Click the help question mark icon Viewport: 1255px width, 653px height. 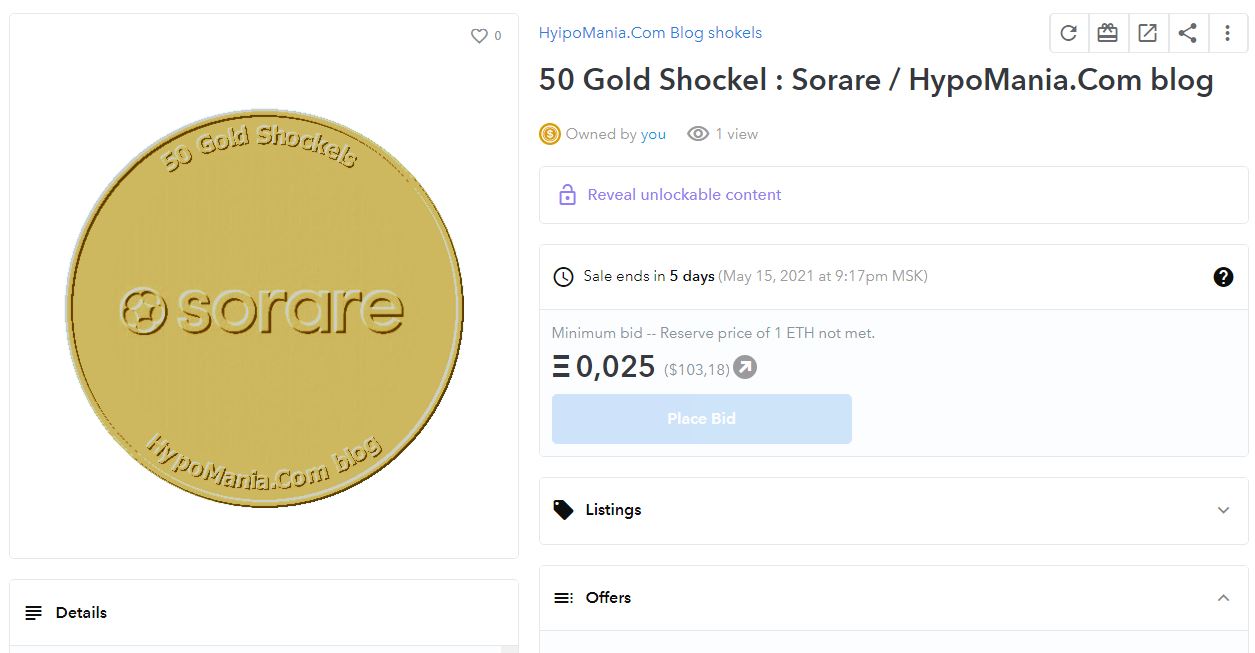point(1223,277)
